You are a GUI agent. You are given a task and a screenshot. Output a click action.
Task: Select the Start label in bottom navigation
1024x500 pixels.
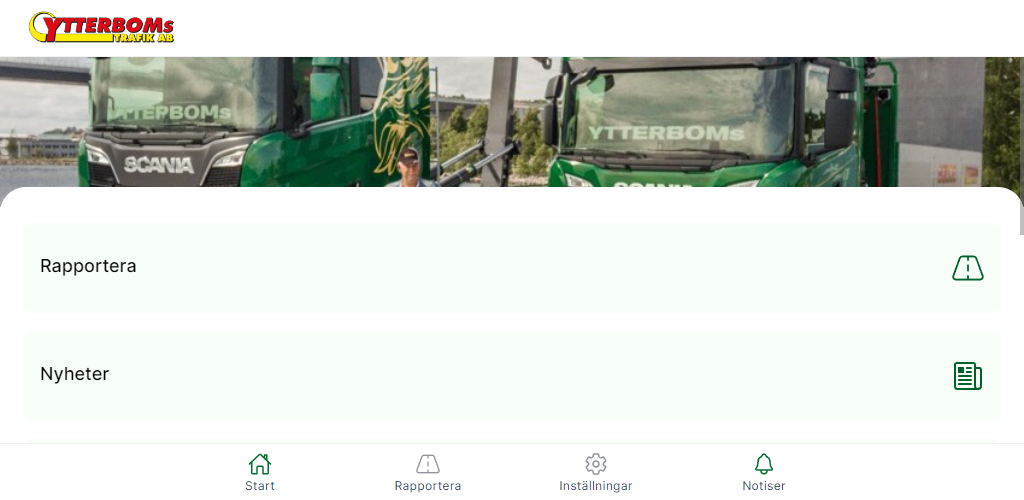(x=260, y=486)
